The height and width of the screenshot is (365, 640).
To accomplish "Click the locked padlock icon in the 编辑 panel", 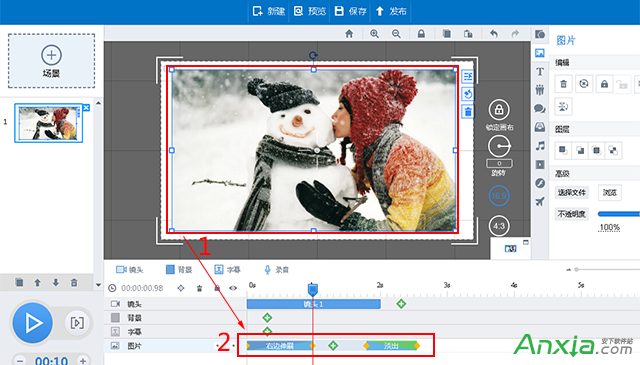I will 604,84.
